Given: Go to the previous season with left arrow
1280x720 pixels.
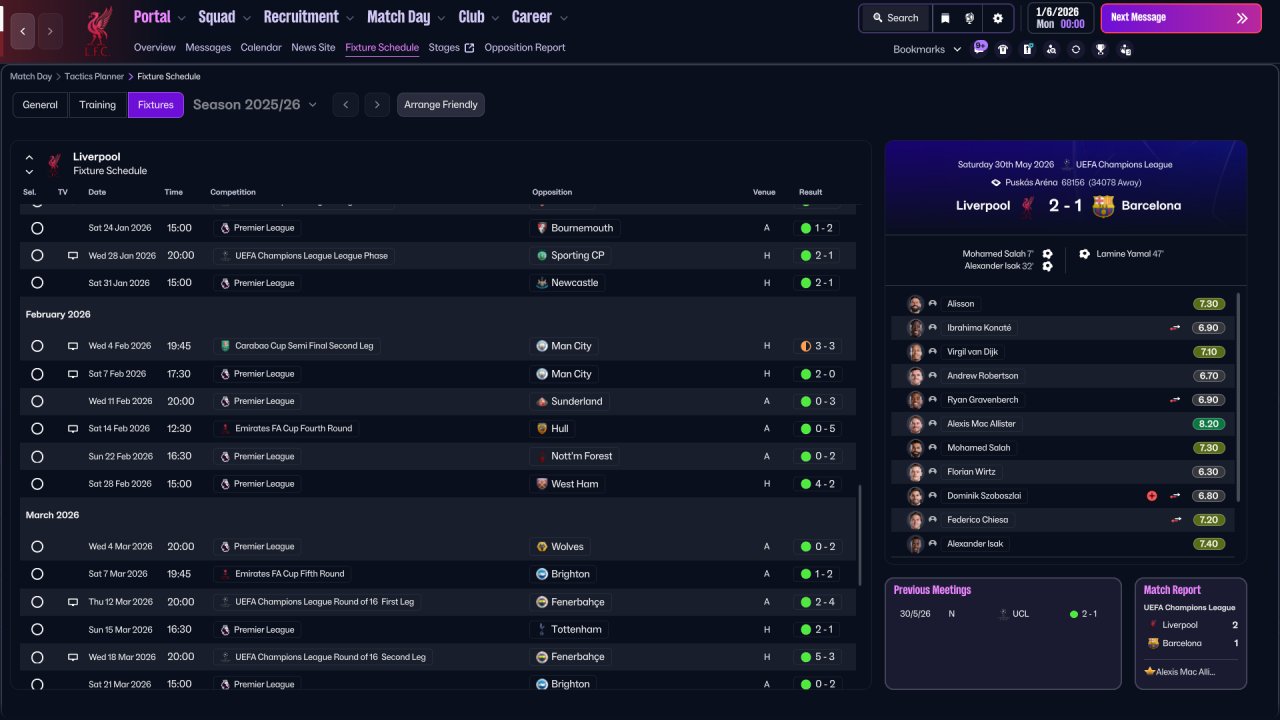Looking at the screenshot, I should click(345, 105).
